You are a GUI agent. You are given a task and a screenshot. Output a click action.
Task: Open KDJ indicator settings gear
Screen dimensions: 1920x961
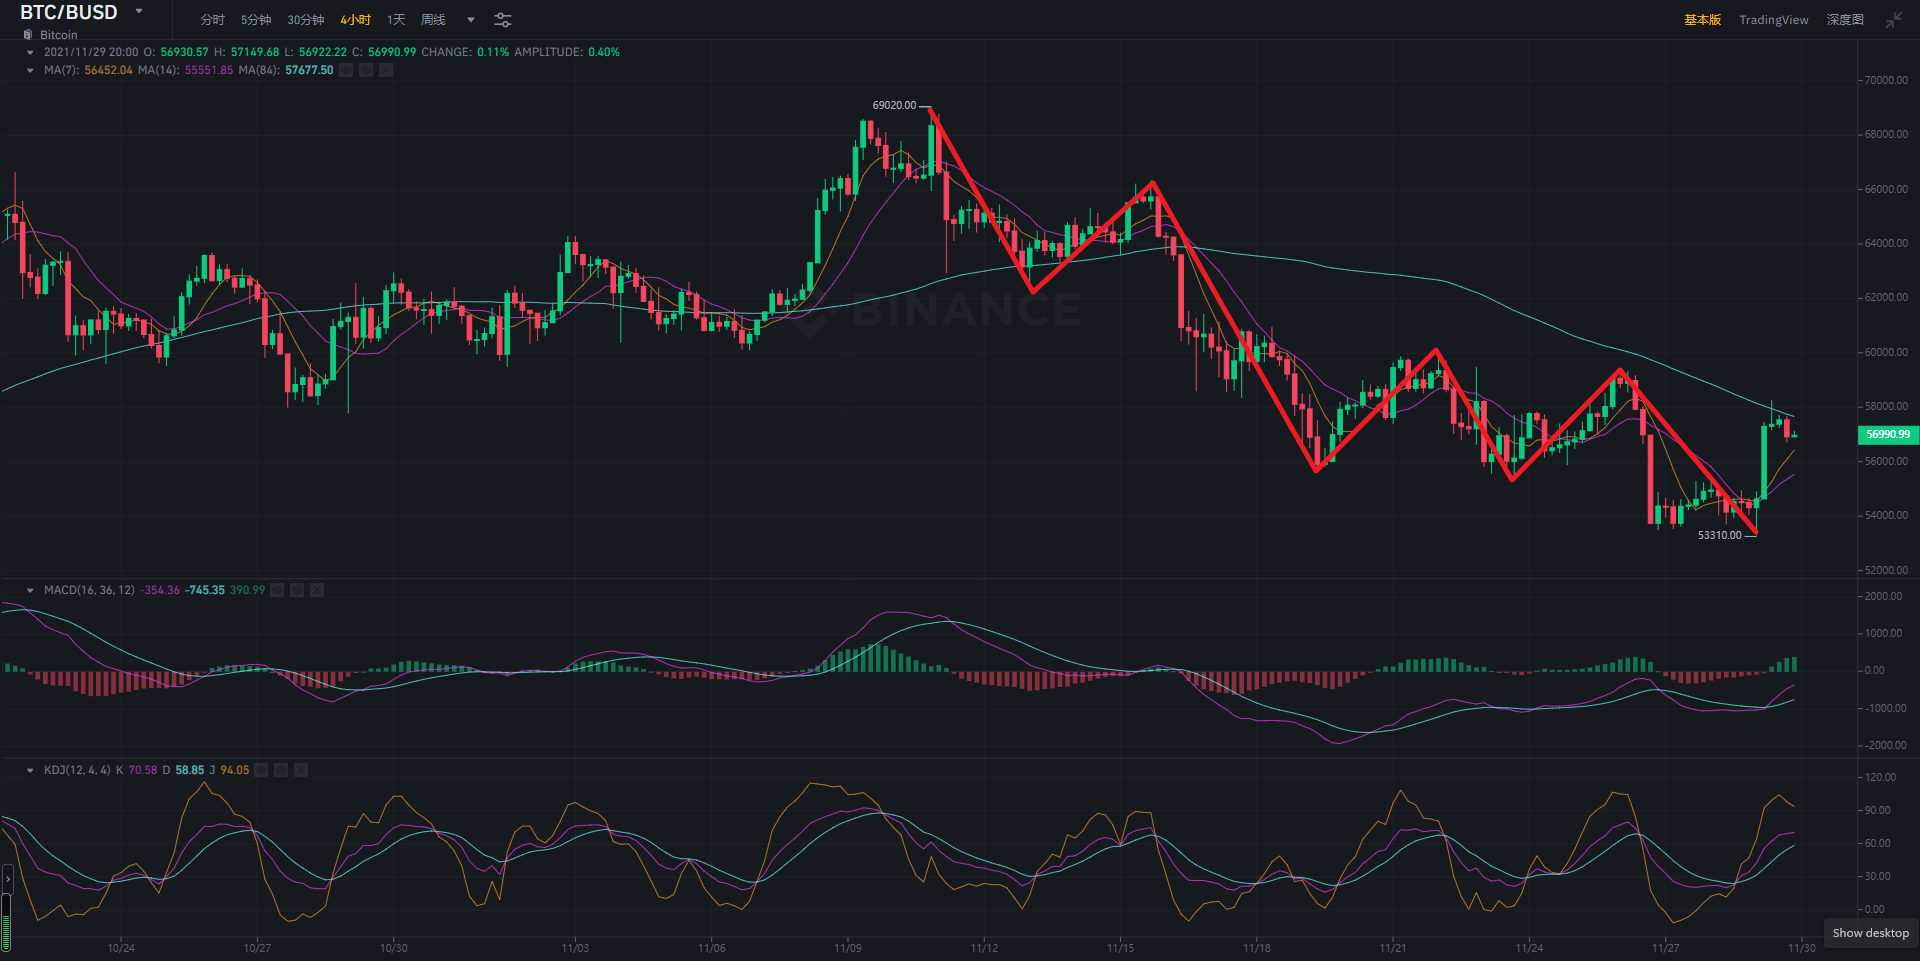pyautogui.click(x=281, y=770)
